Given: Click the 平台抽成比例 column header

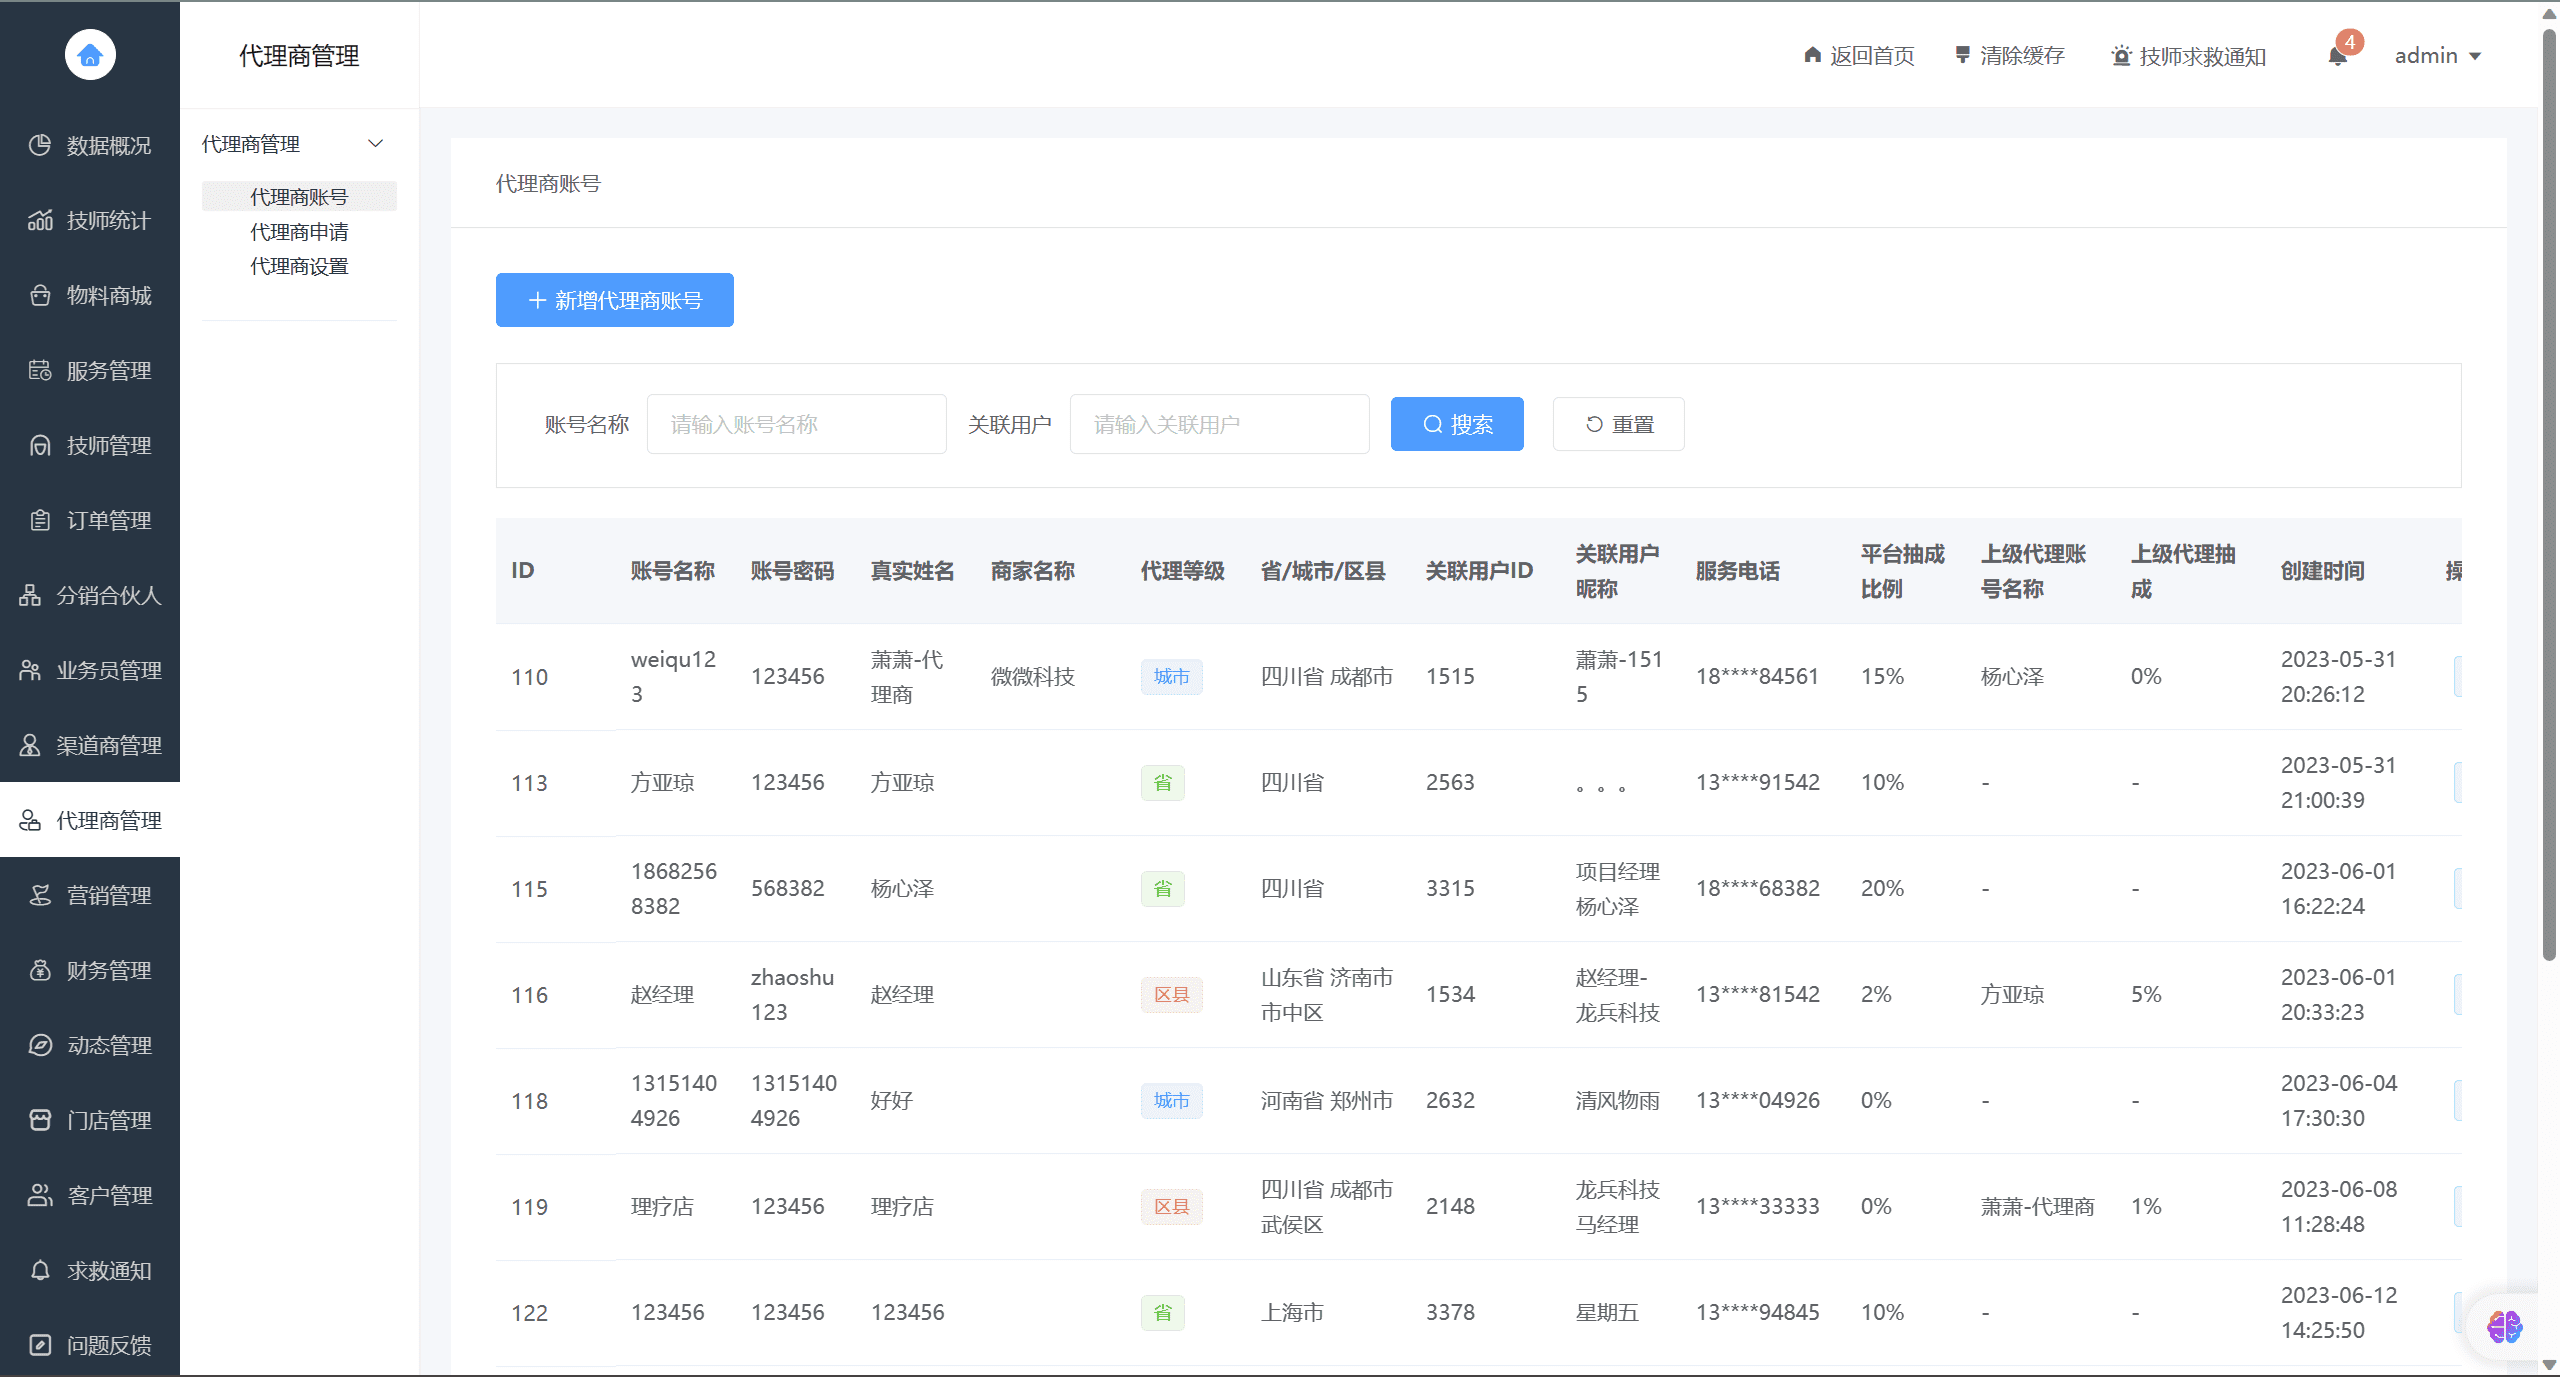Looking at the screenshot, I should pos(1903,571).
